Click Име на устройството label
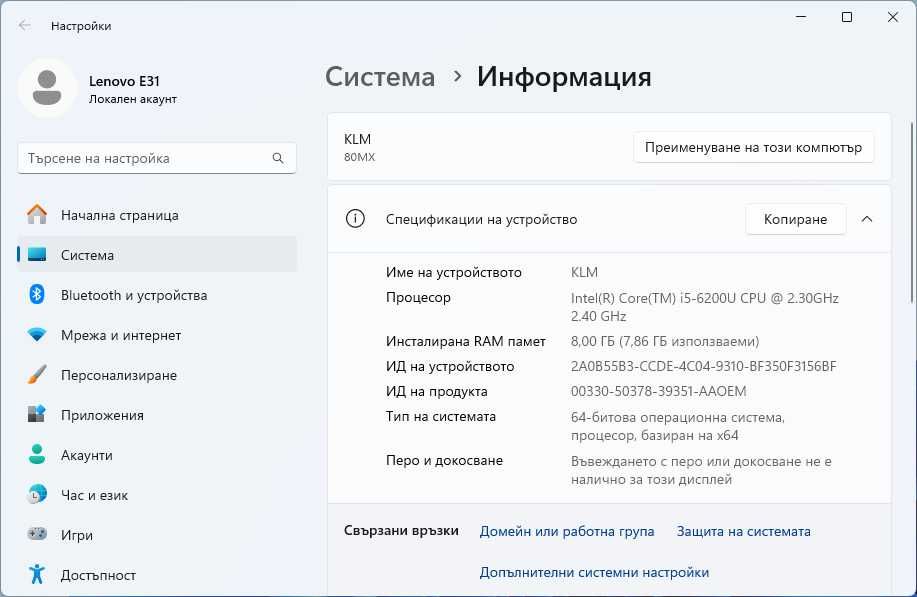 [453, 272]
